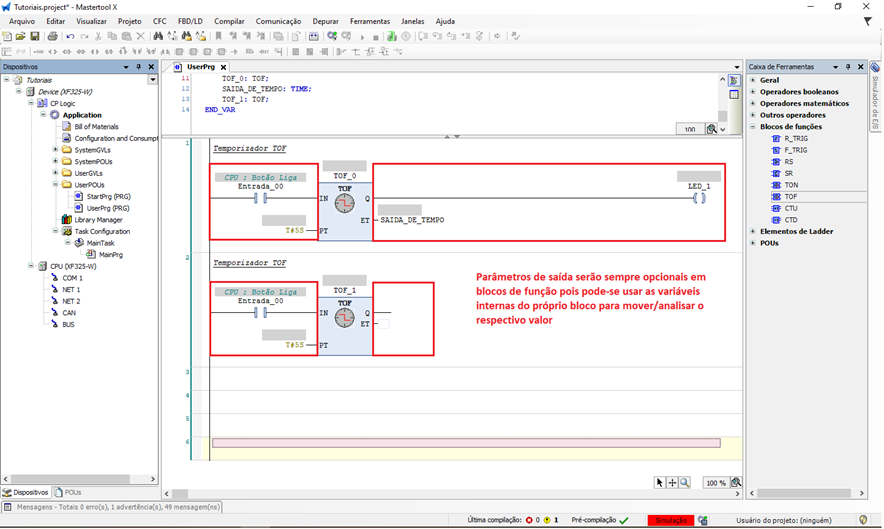Click the Print icon in the toolbar
Image resolution: width=884 pixels, height=529 pixels.
[52, 36]
